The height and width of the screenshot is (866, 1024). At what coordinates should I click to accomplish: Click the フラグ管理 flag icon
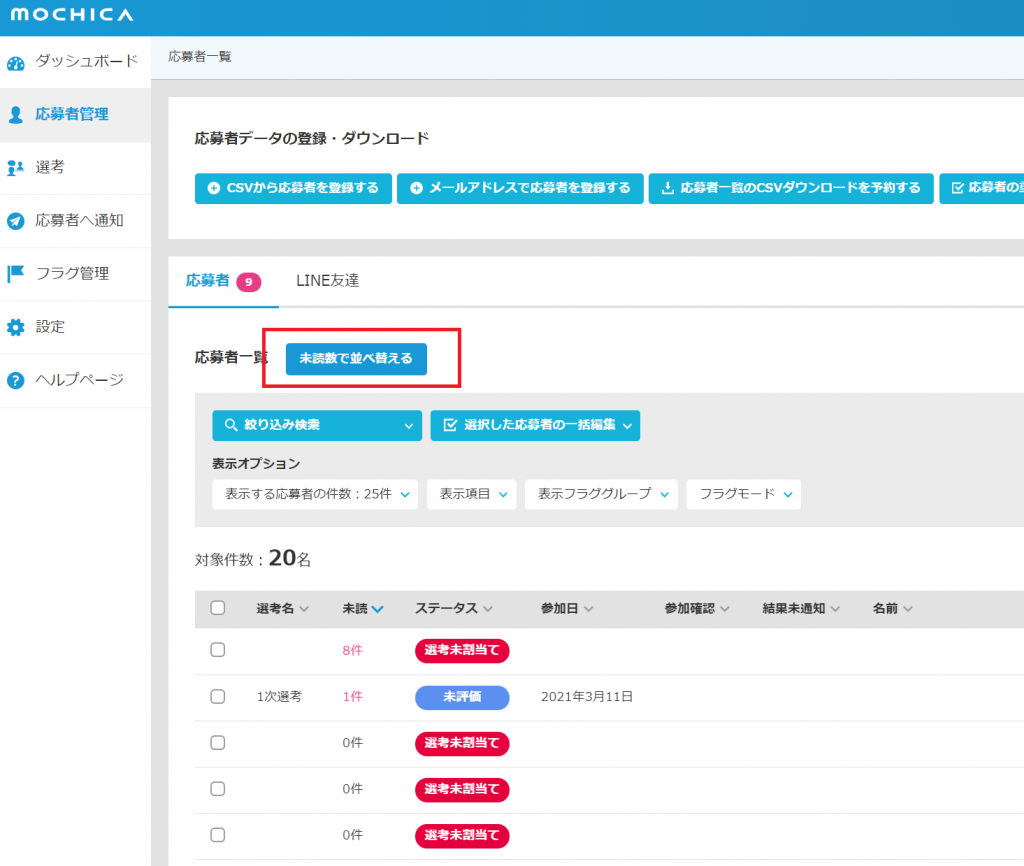(15, 274)
